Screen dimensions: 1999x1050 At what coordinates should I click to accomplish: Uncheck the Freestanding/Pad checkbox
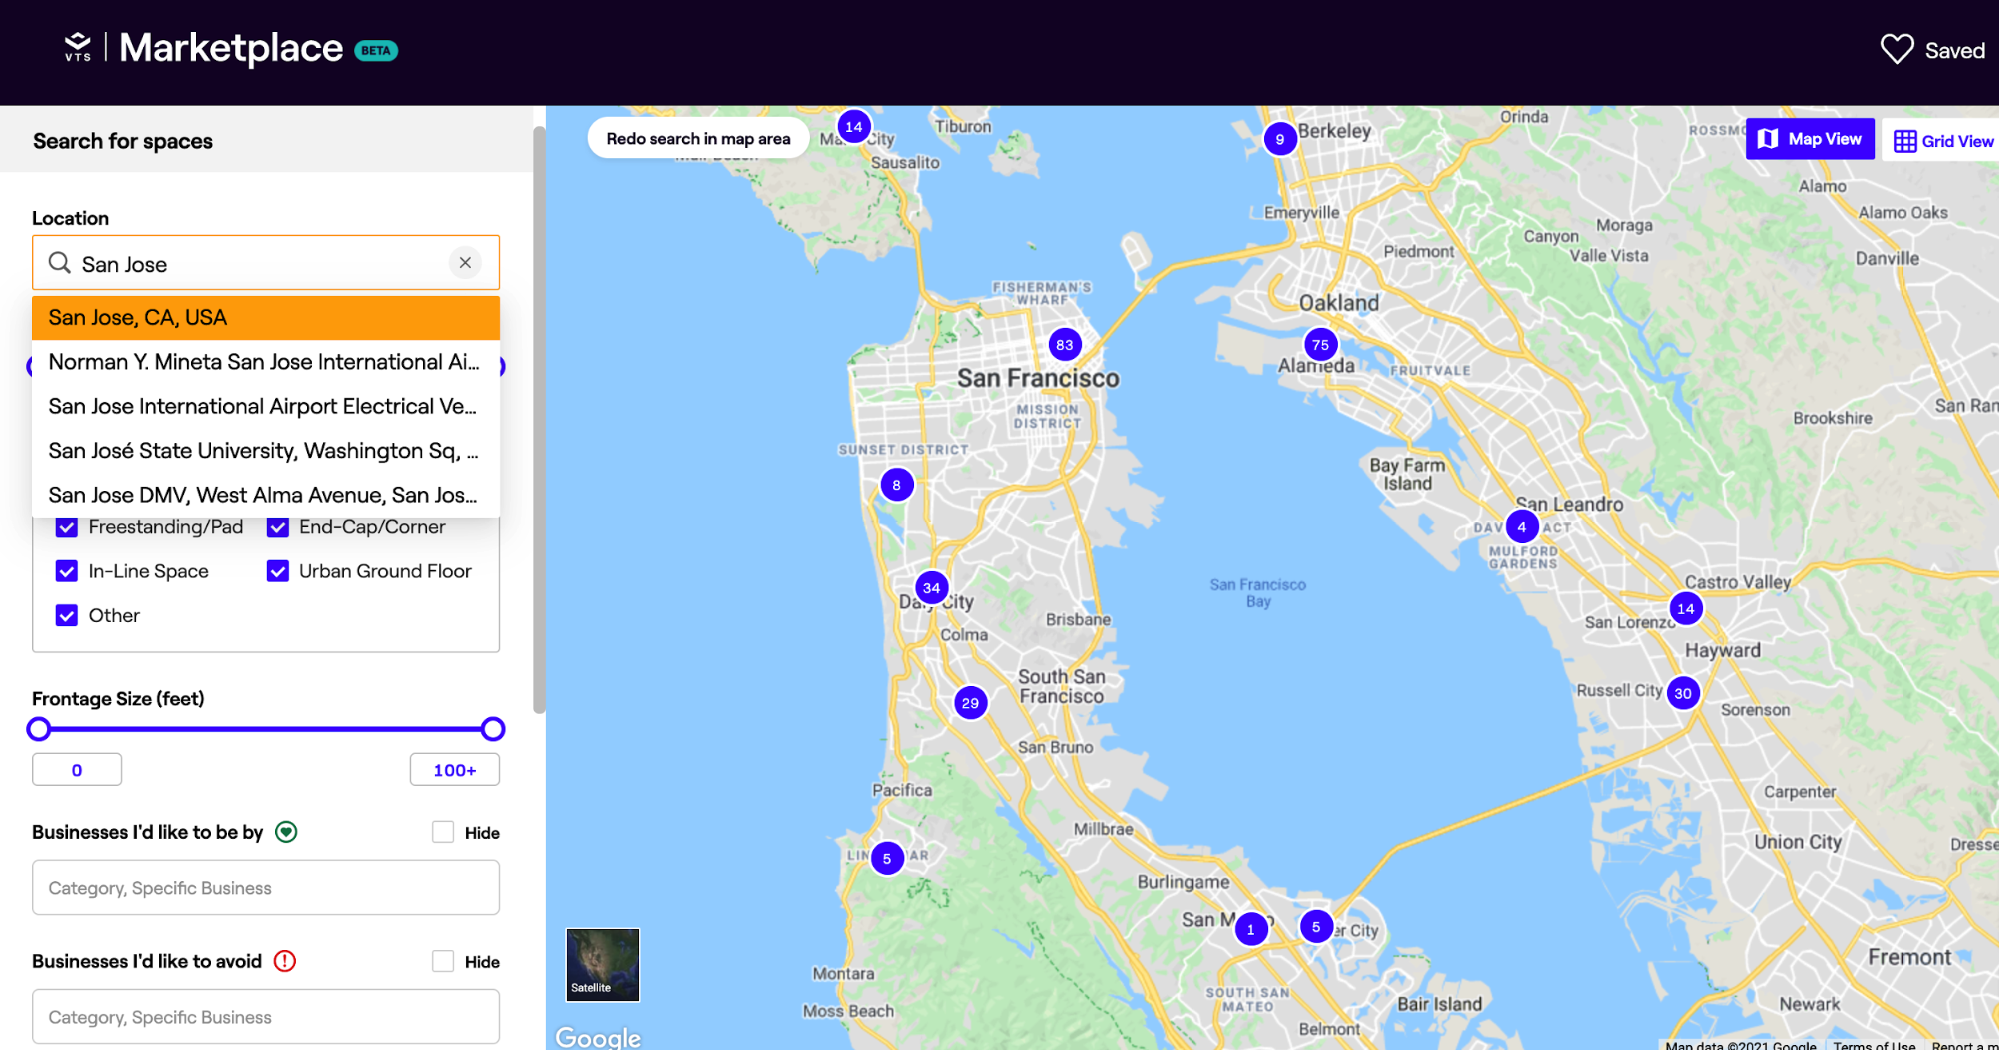[x=67, y=527]
